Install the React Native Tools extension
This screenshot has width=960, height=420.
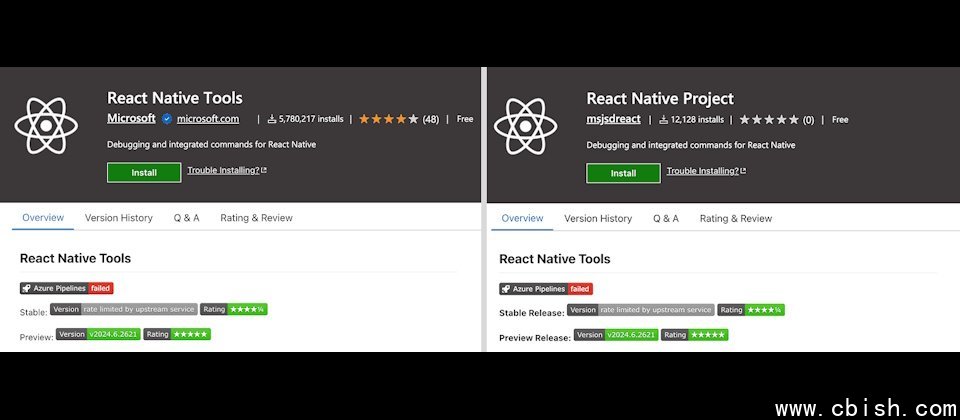pos(144,172)
